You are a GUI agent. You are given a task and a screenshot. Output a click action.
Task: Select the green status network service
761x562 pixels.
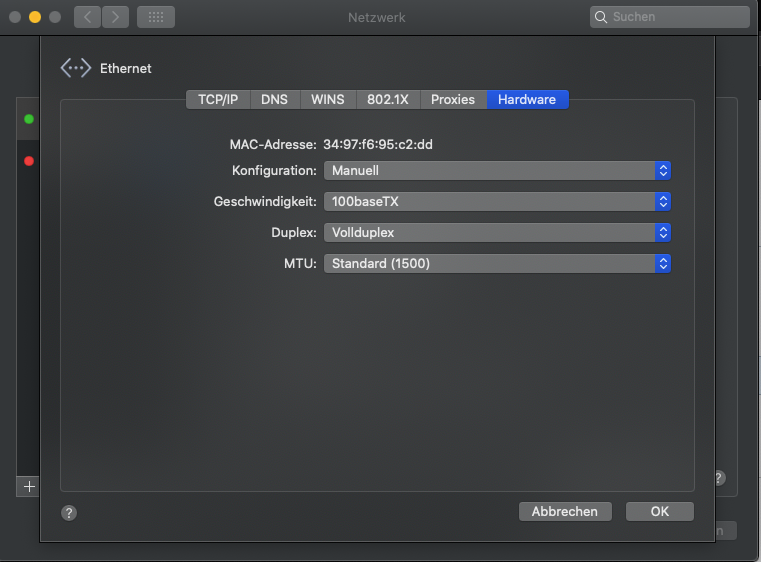coord(29,120)
